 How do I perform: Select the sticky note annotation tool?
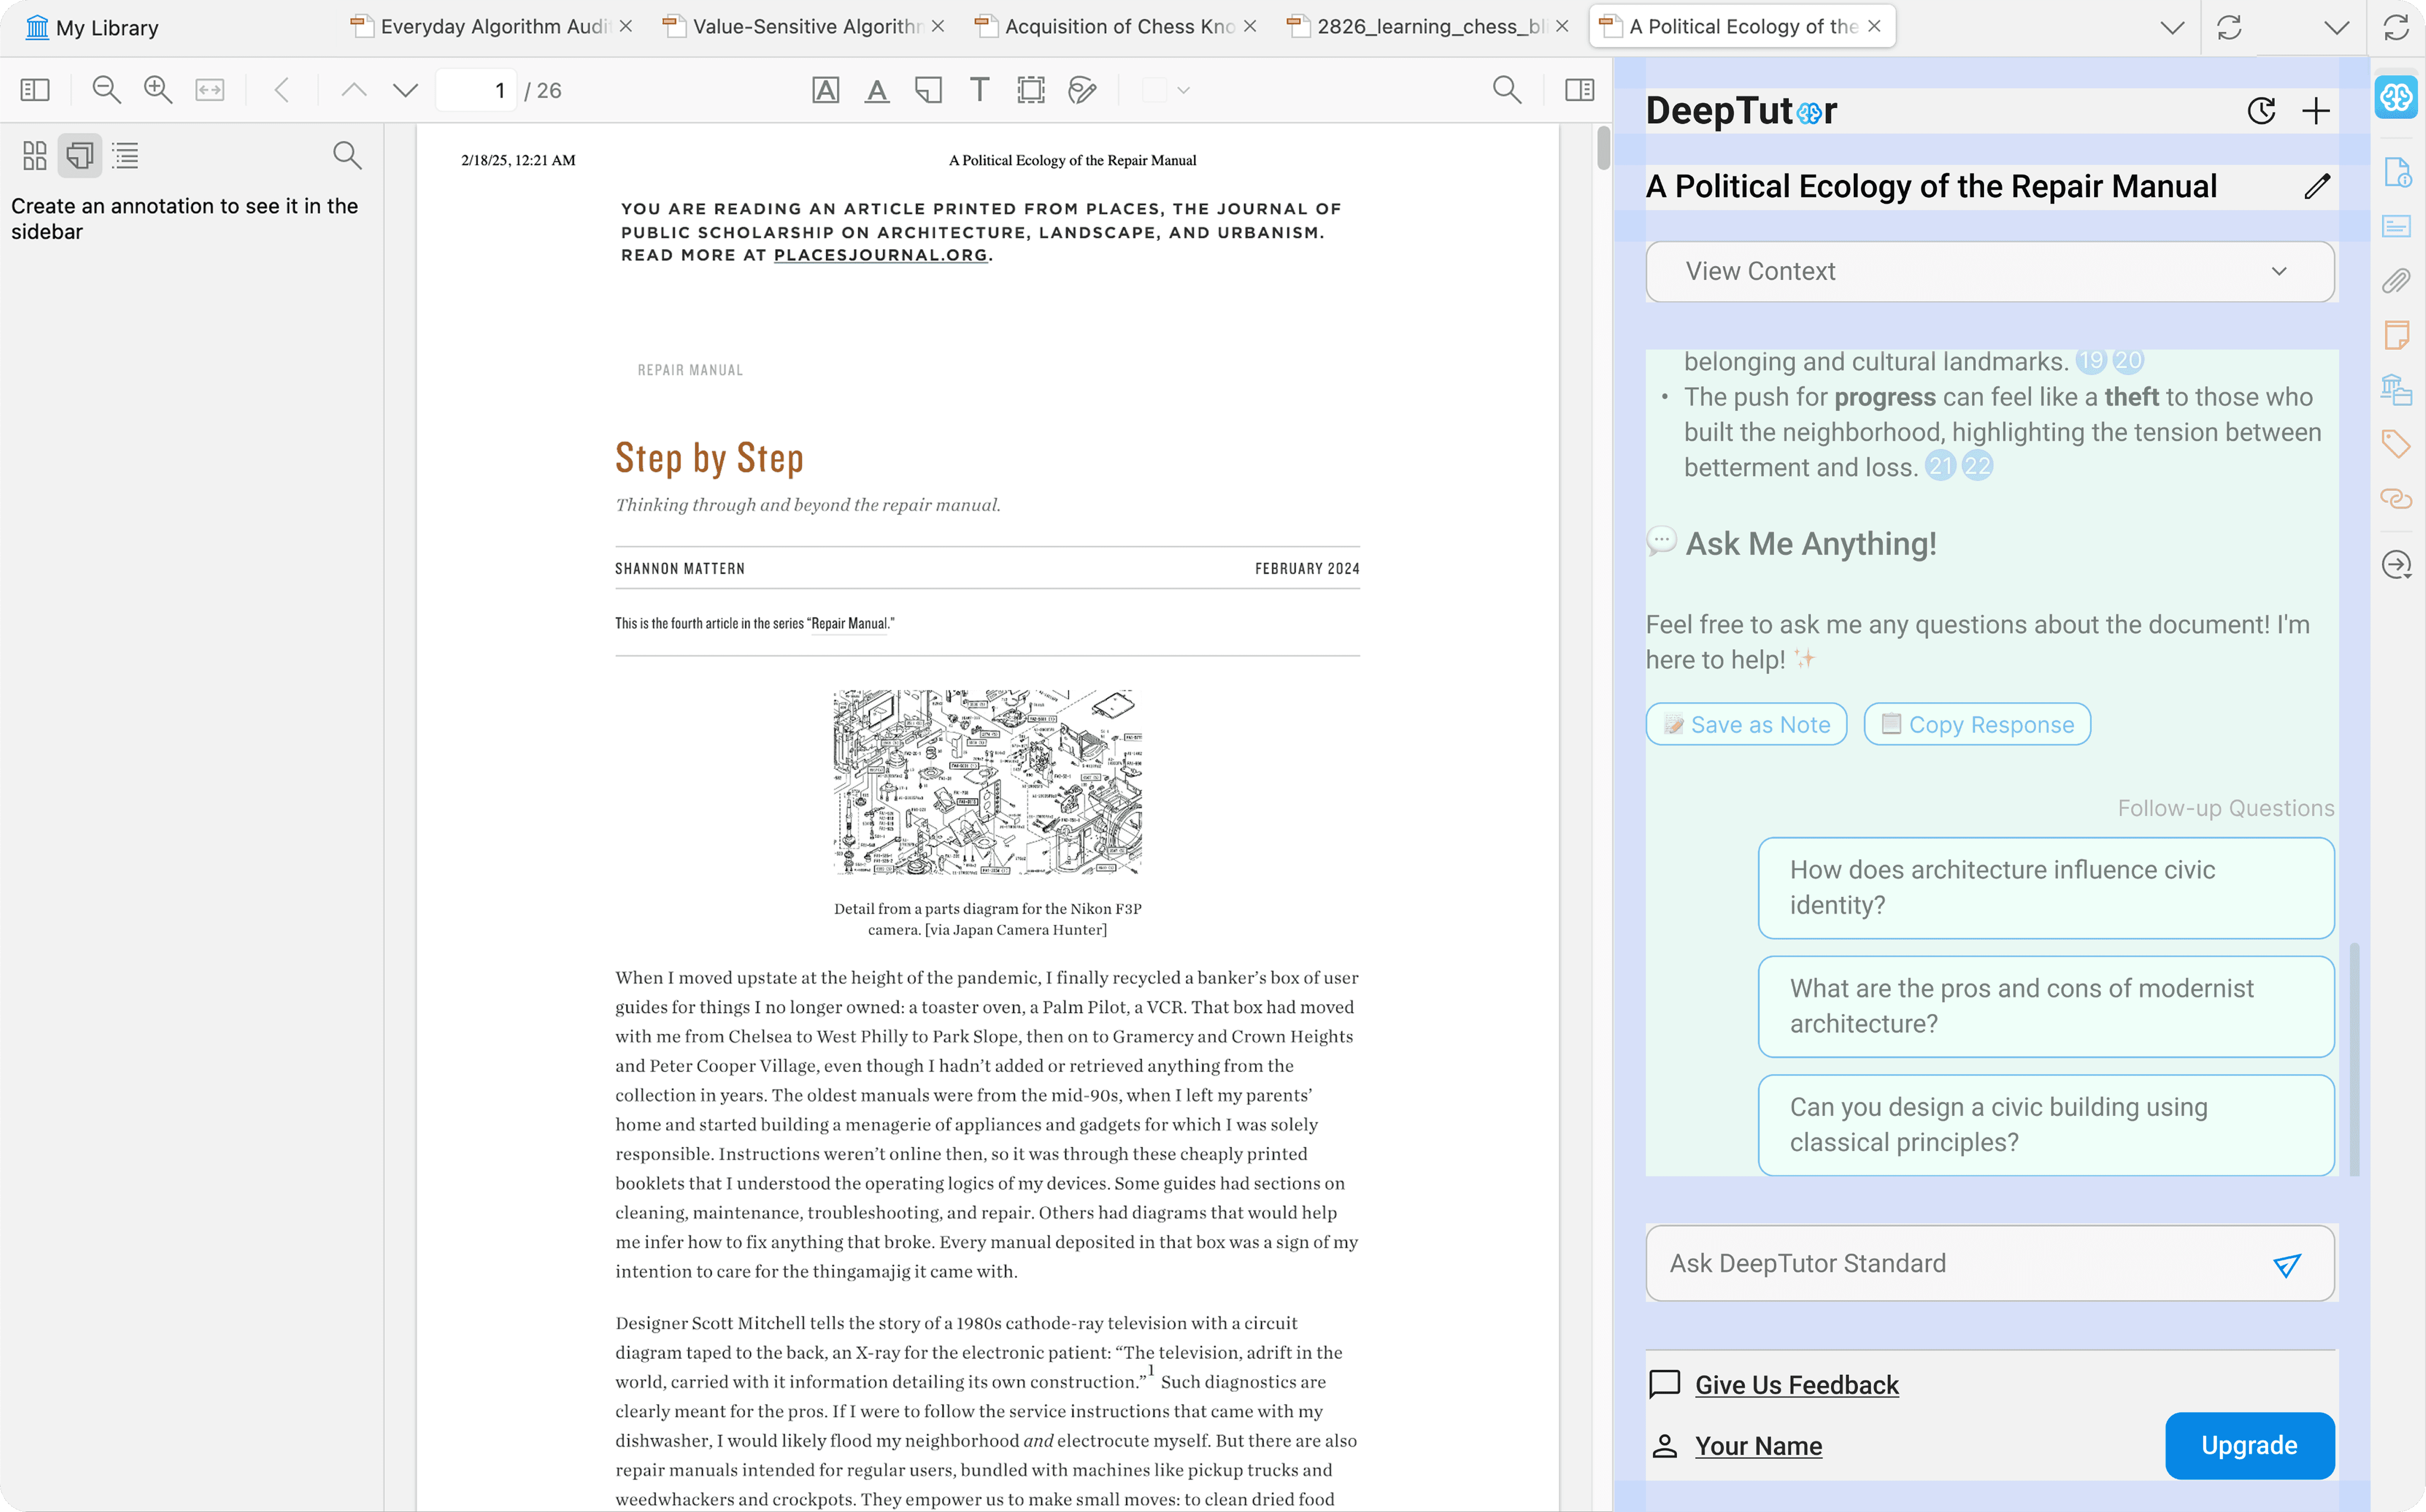(928, 90)
